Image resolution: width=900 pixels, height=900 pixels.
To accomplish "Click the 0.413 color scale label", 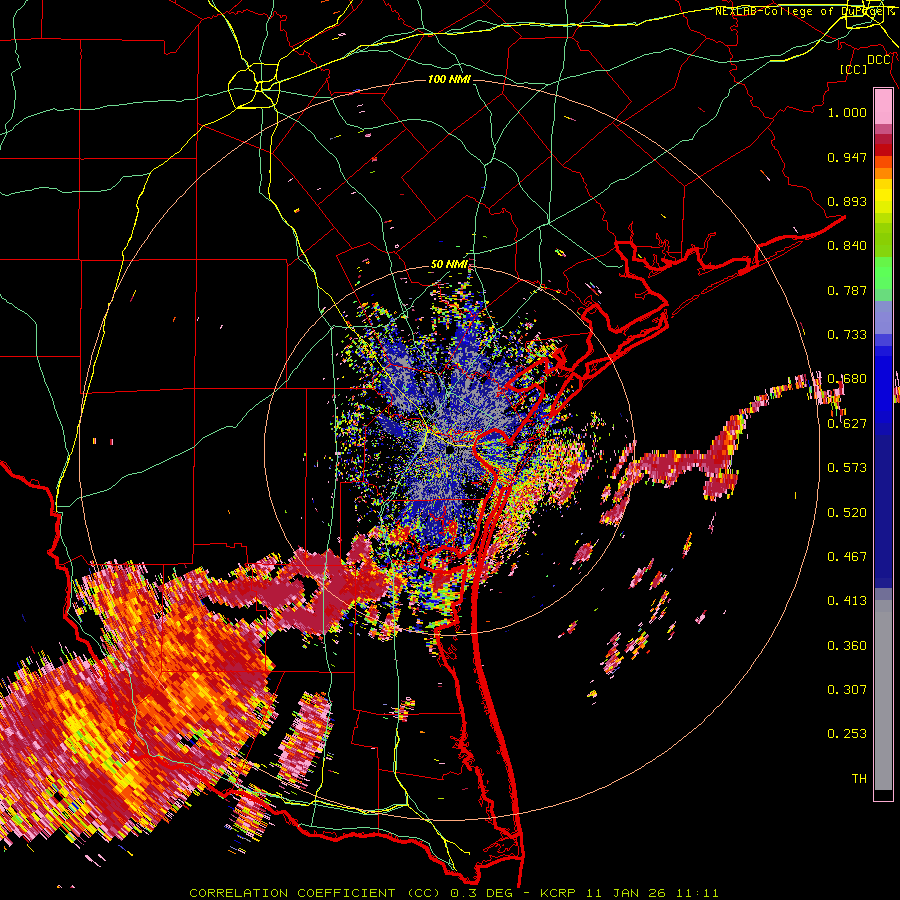I will [847, 601].
